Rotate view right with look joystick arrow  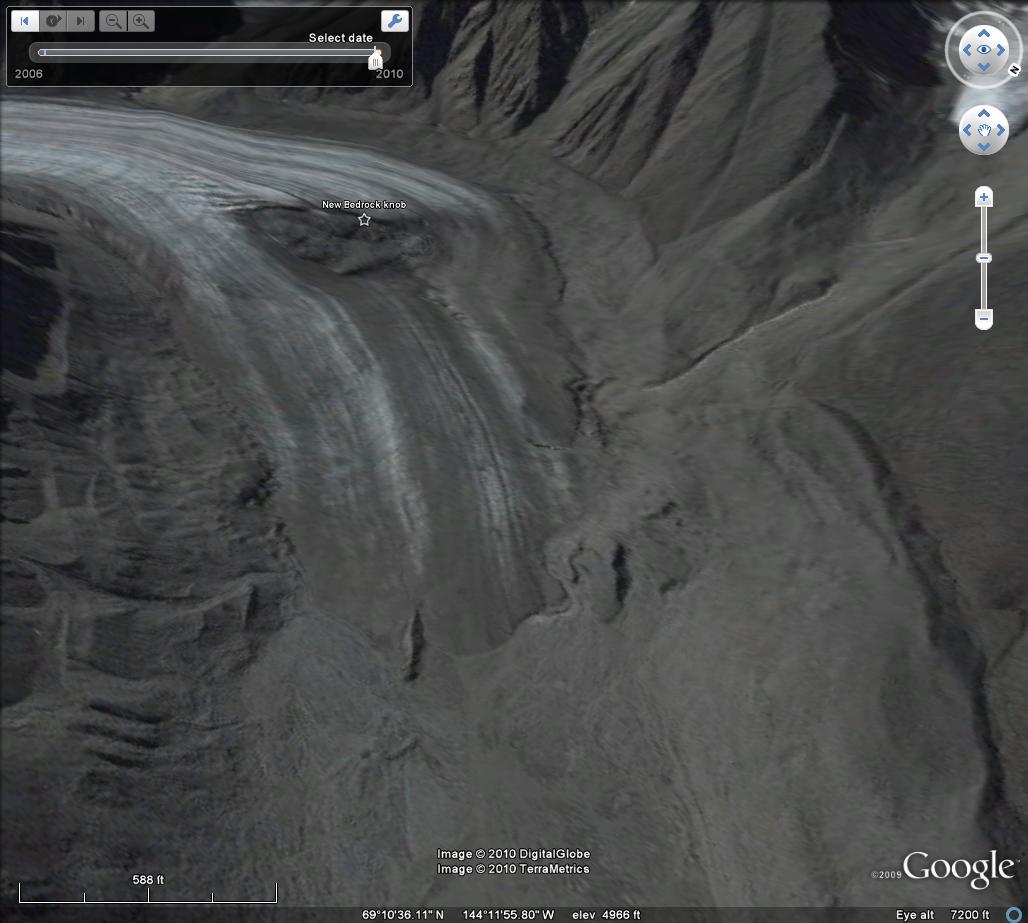(1002, 49)
